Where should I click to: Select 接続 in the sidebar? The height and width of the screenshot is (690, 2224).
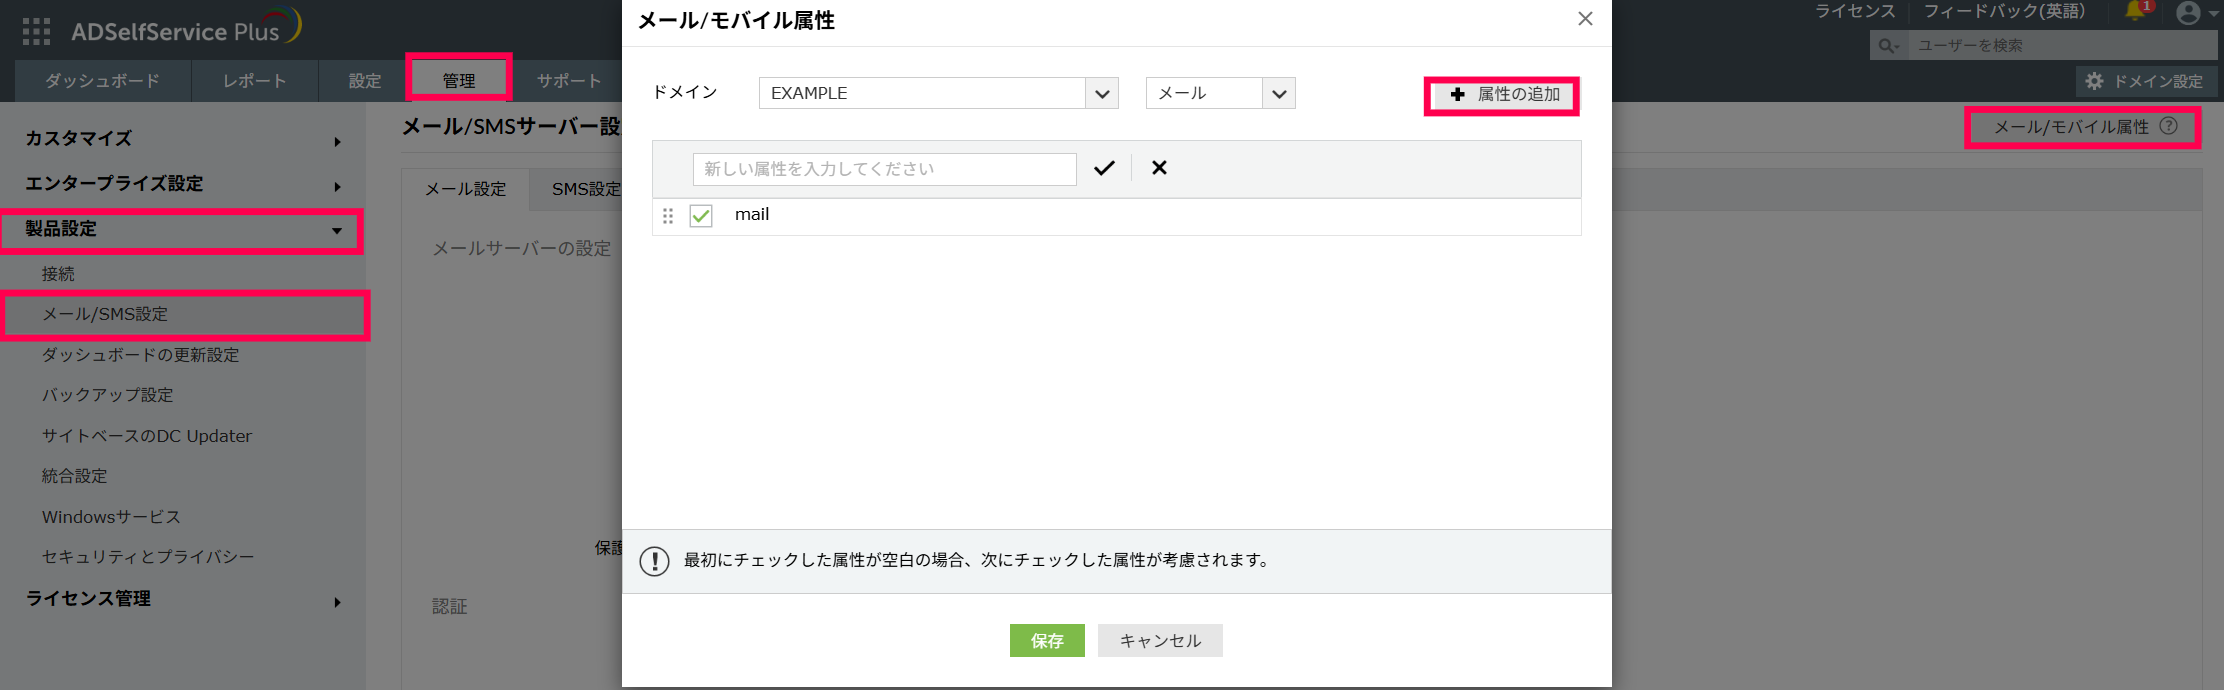[x=58, y=274]
